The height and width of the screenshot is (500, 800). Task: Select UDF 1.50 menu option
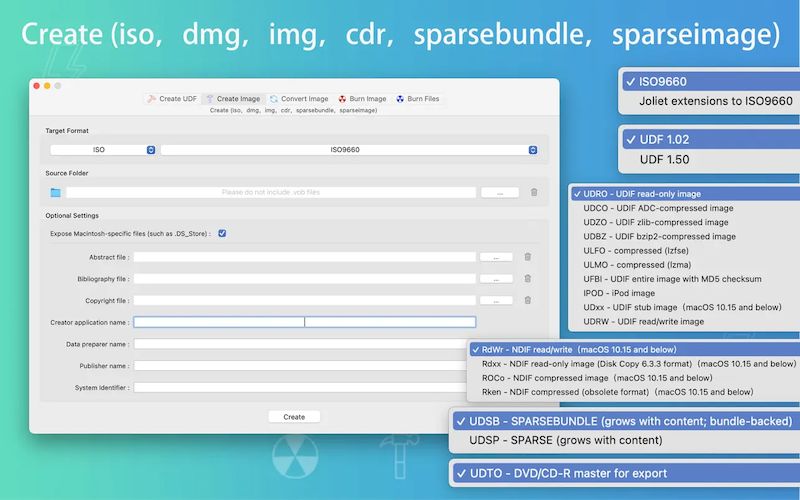[x=711, y=159]
